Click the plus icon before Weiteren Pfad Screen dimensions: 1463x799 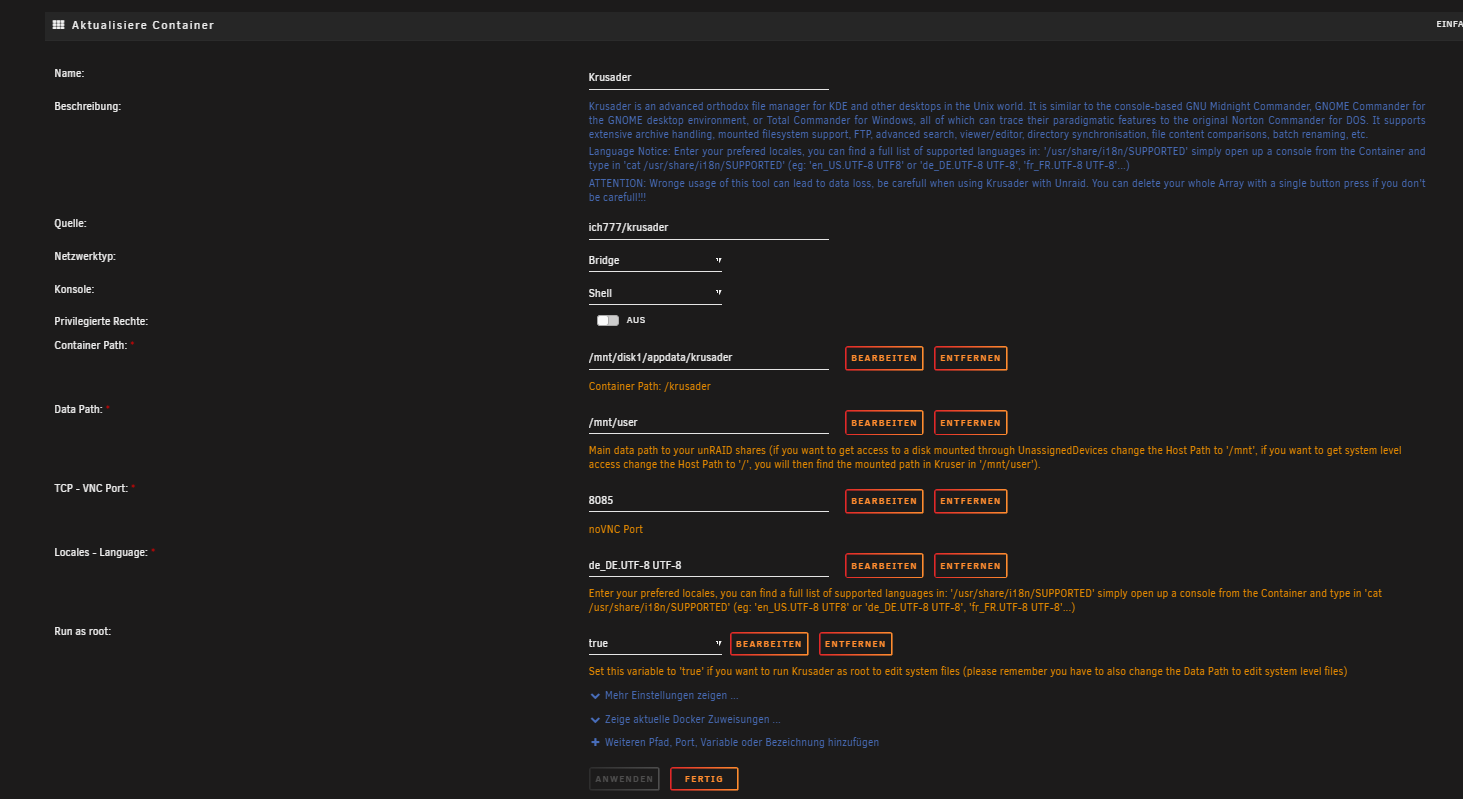click(595, 742)
